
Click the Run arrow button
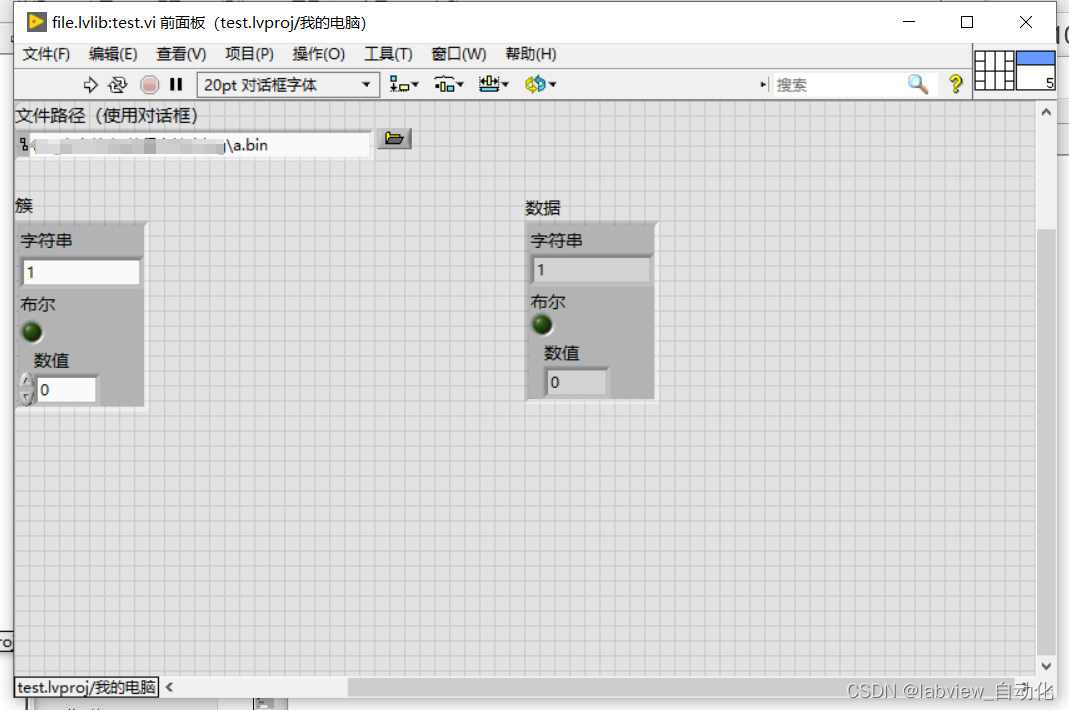(x=90, y=85)
